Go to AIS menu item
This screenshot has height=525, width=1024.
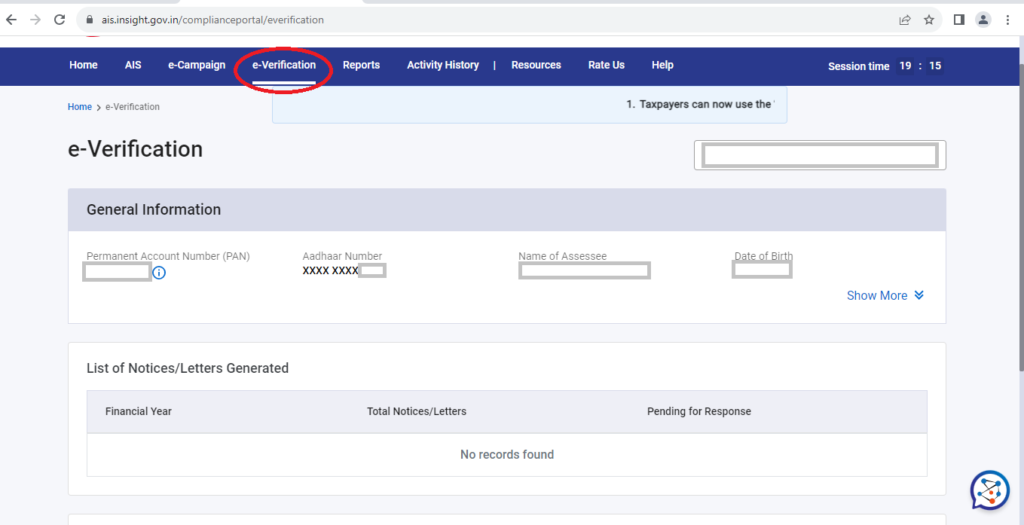coord(133,65)
